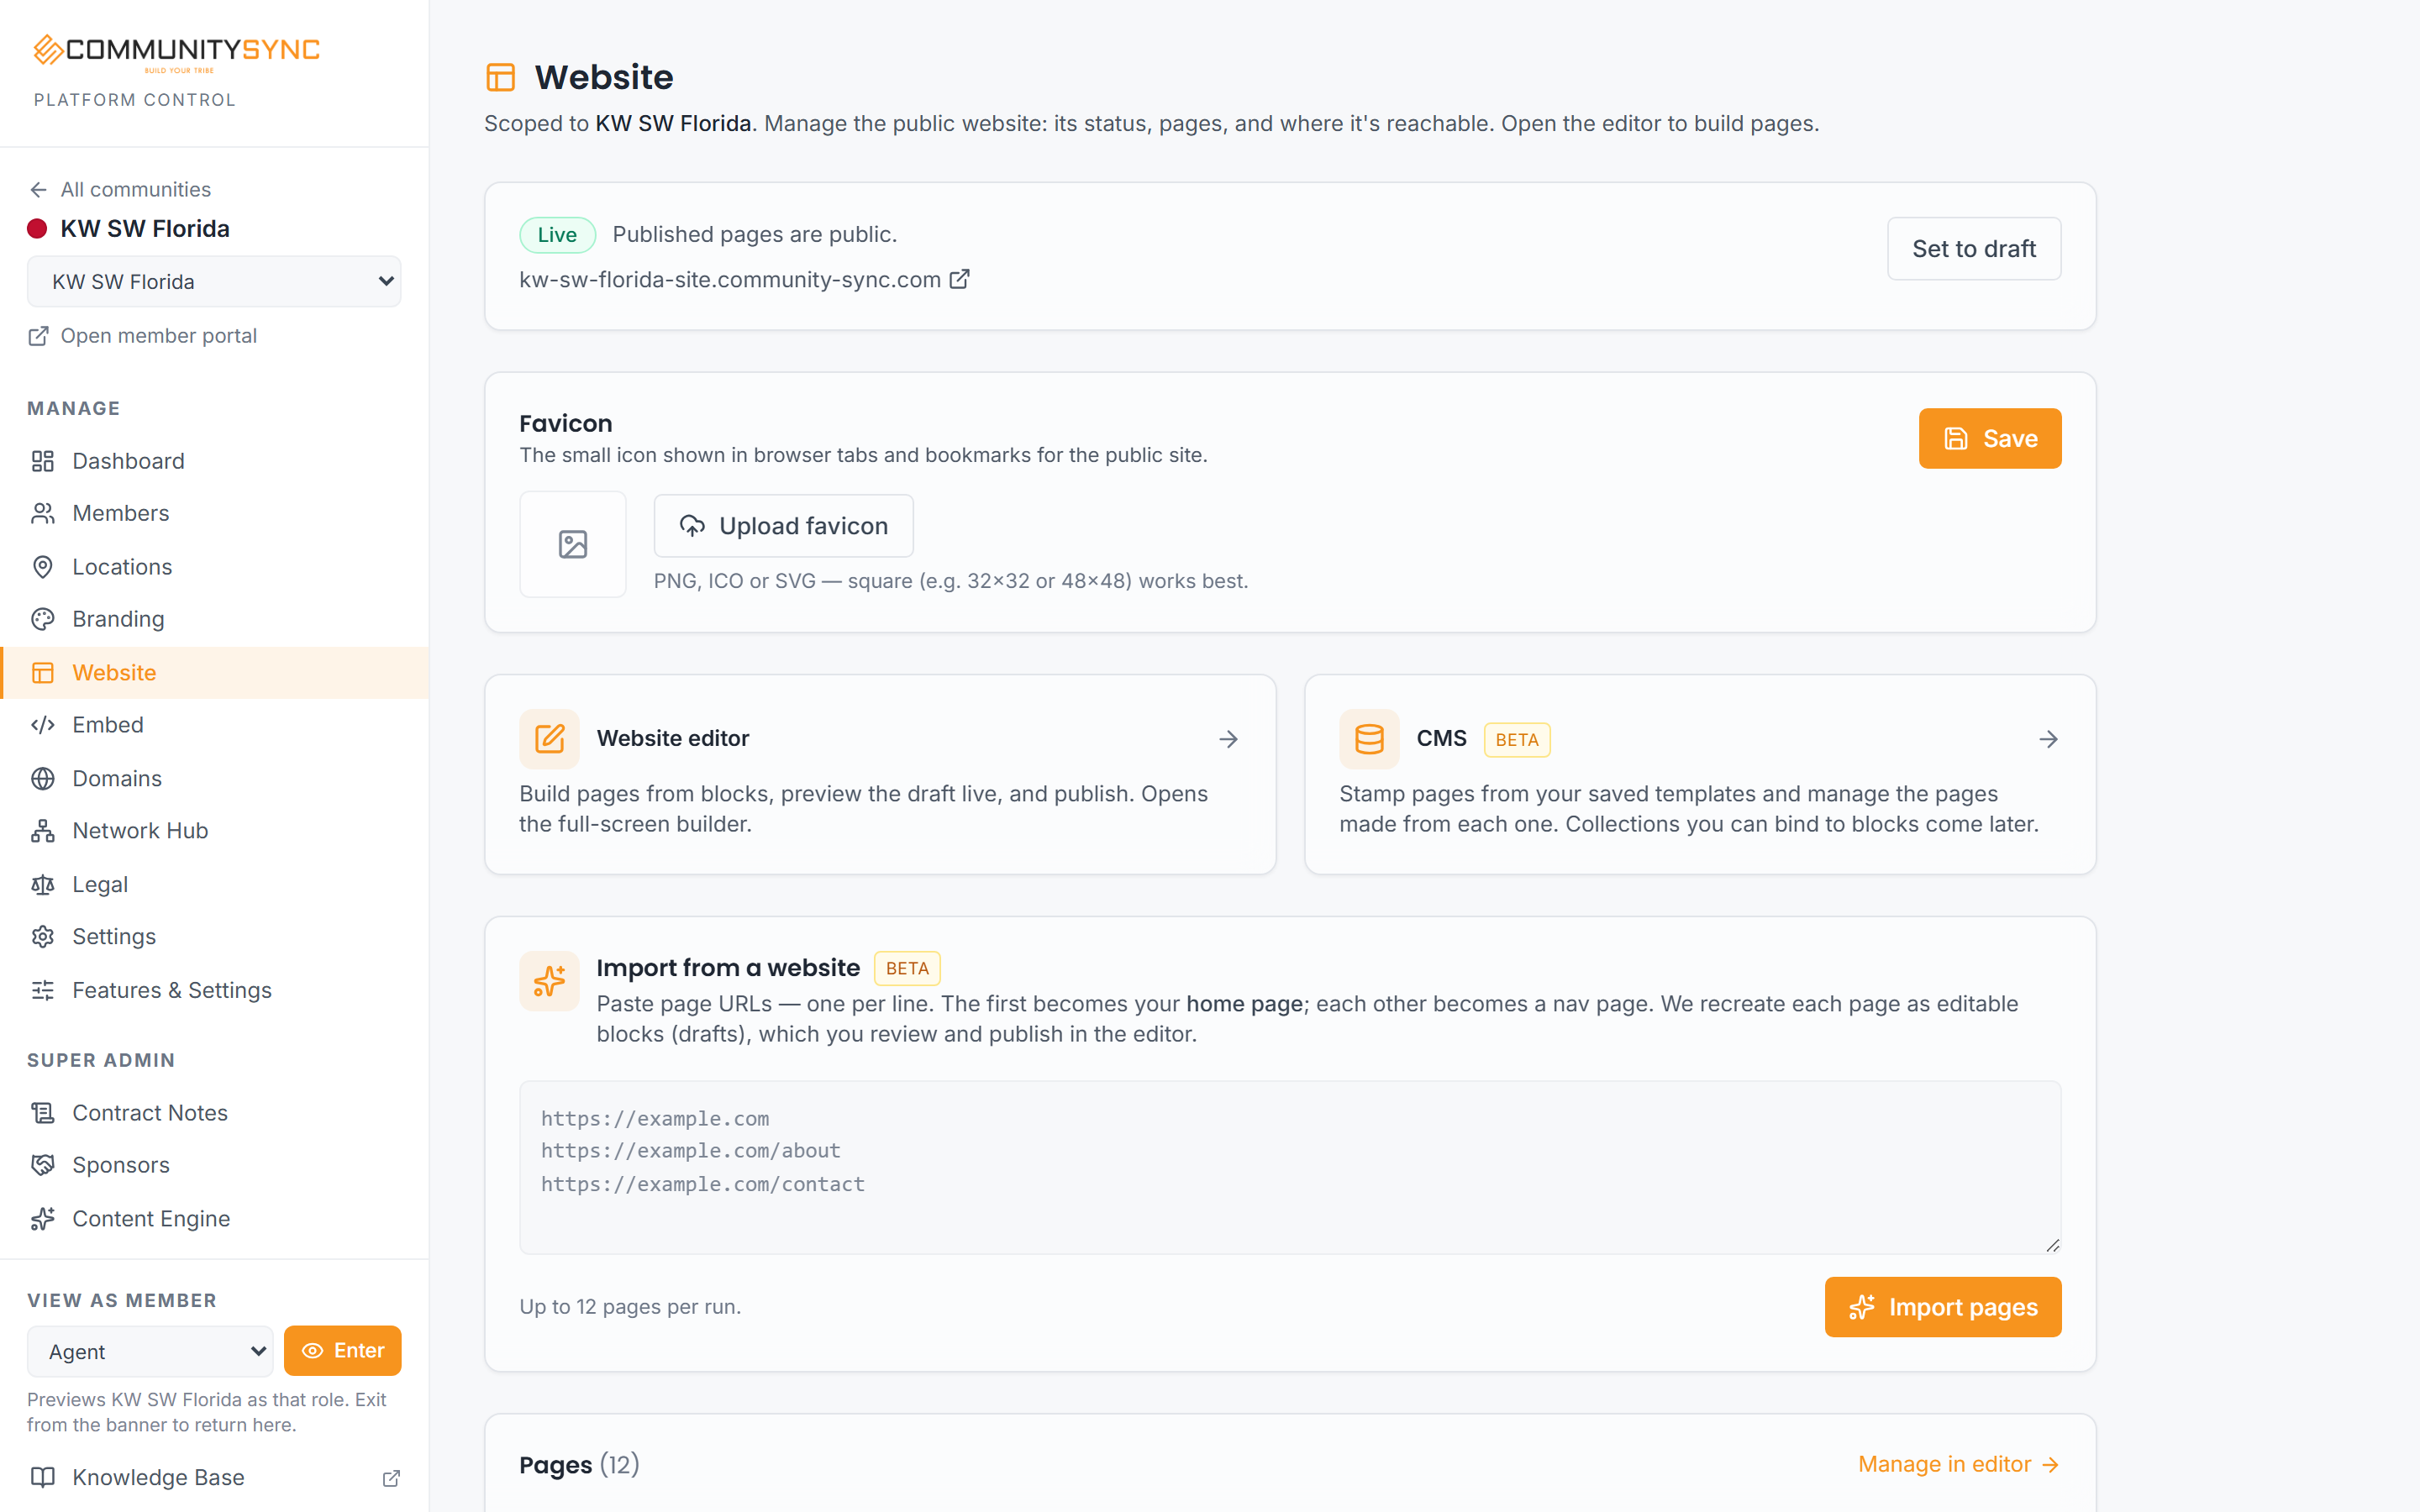Click the Embed code icon
The height and width of the screenshot is (1512, 2420).
[43, 725]
